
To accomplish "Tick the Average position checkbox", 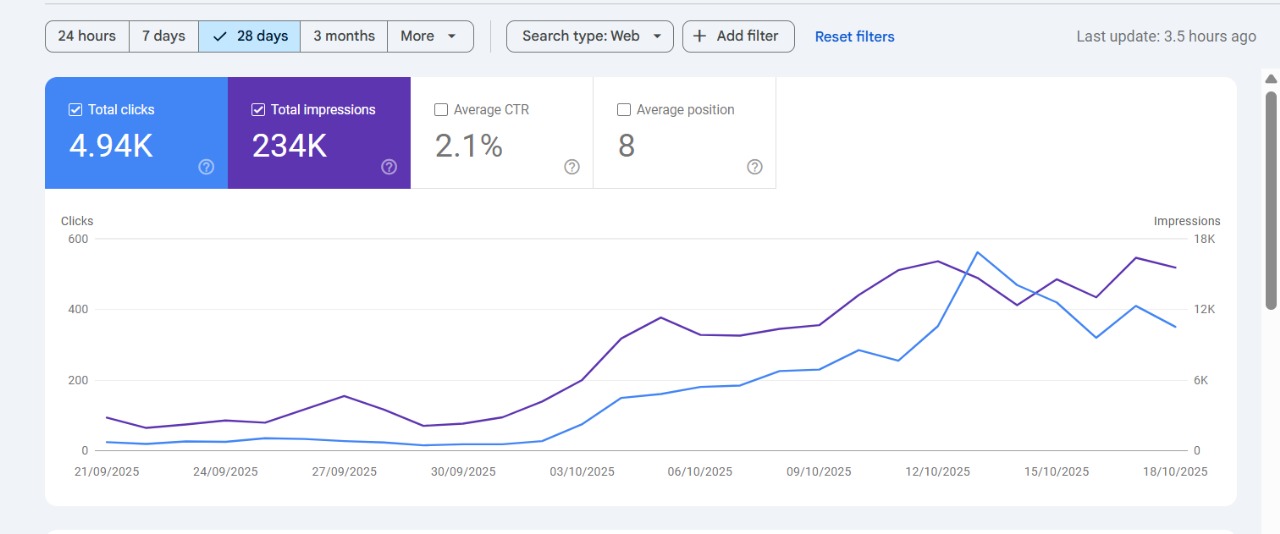I will (624, 110).
